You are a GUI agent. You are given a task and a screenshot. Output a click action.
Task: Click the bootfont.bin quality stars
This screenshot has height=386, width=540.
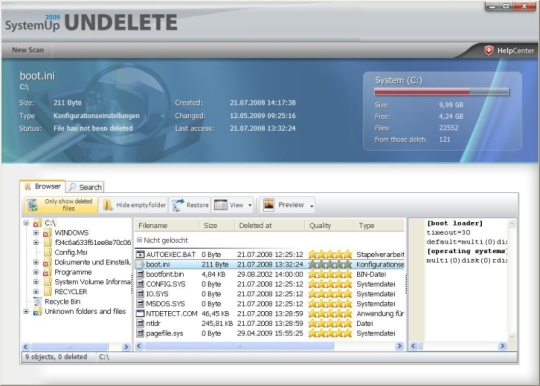pos(330,274)
